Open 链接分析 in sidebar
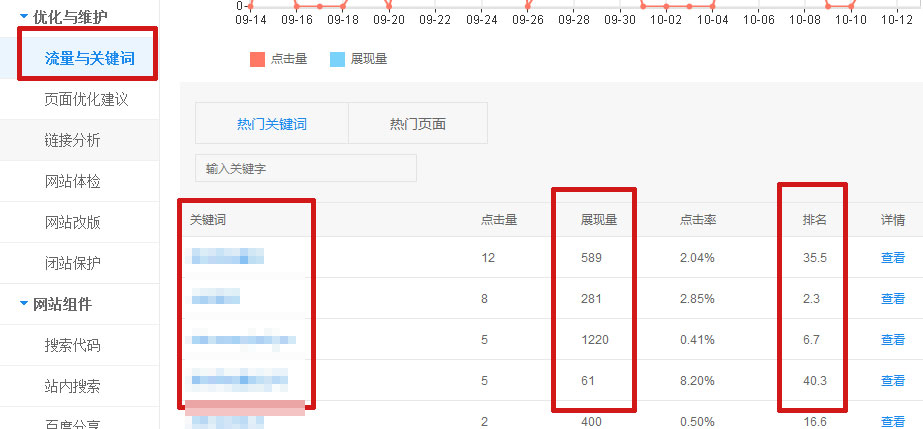 (72, 140)
